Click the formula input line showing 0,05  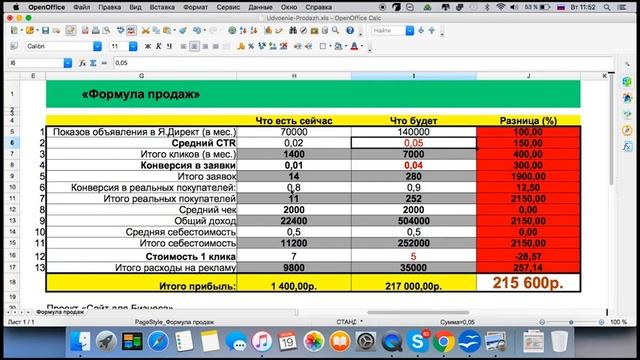[x=362, y=63]
